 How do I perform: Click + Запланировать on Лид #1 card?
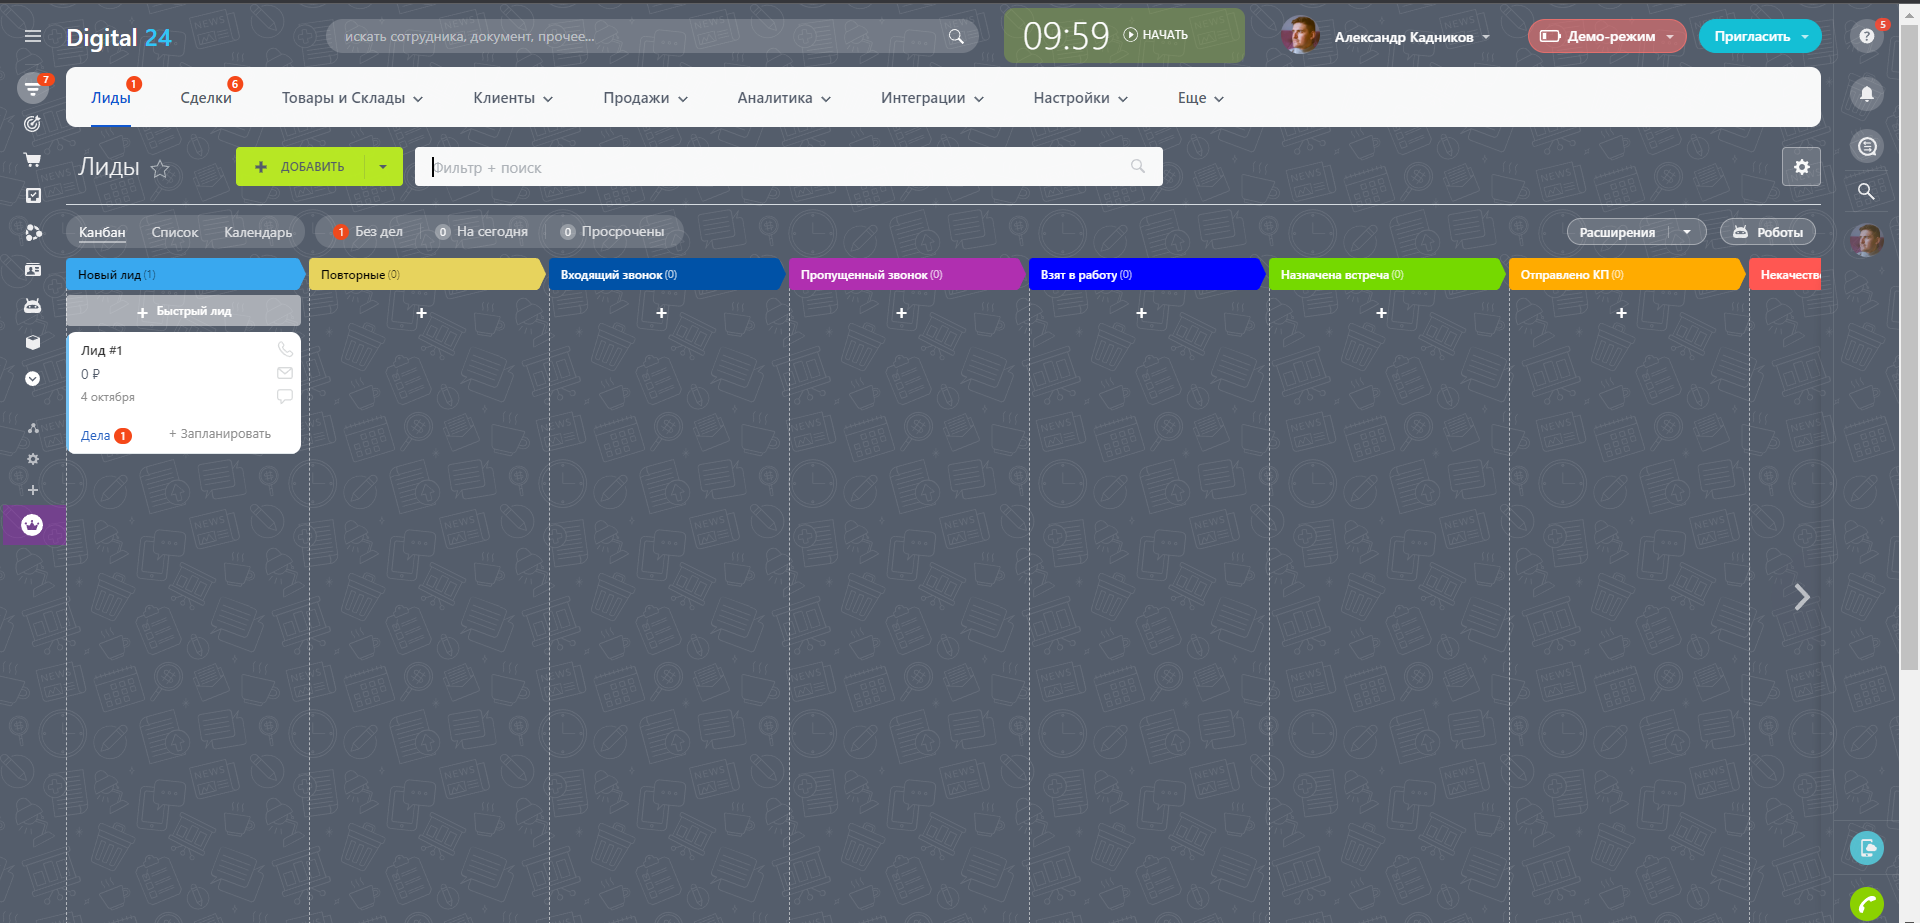click(x=220, y=434)
